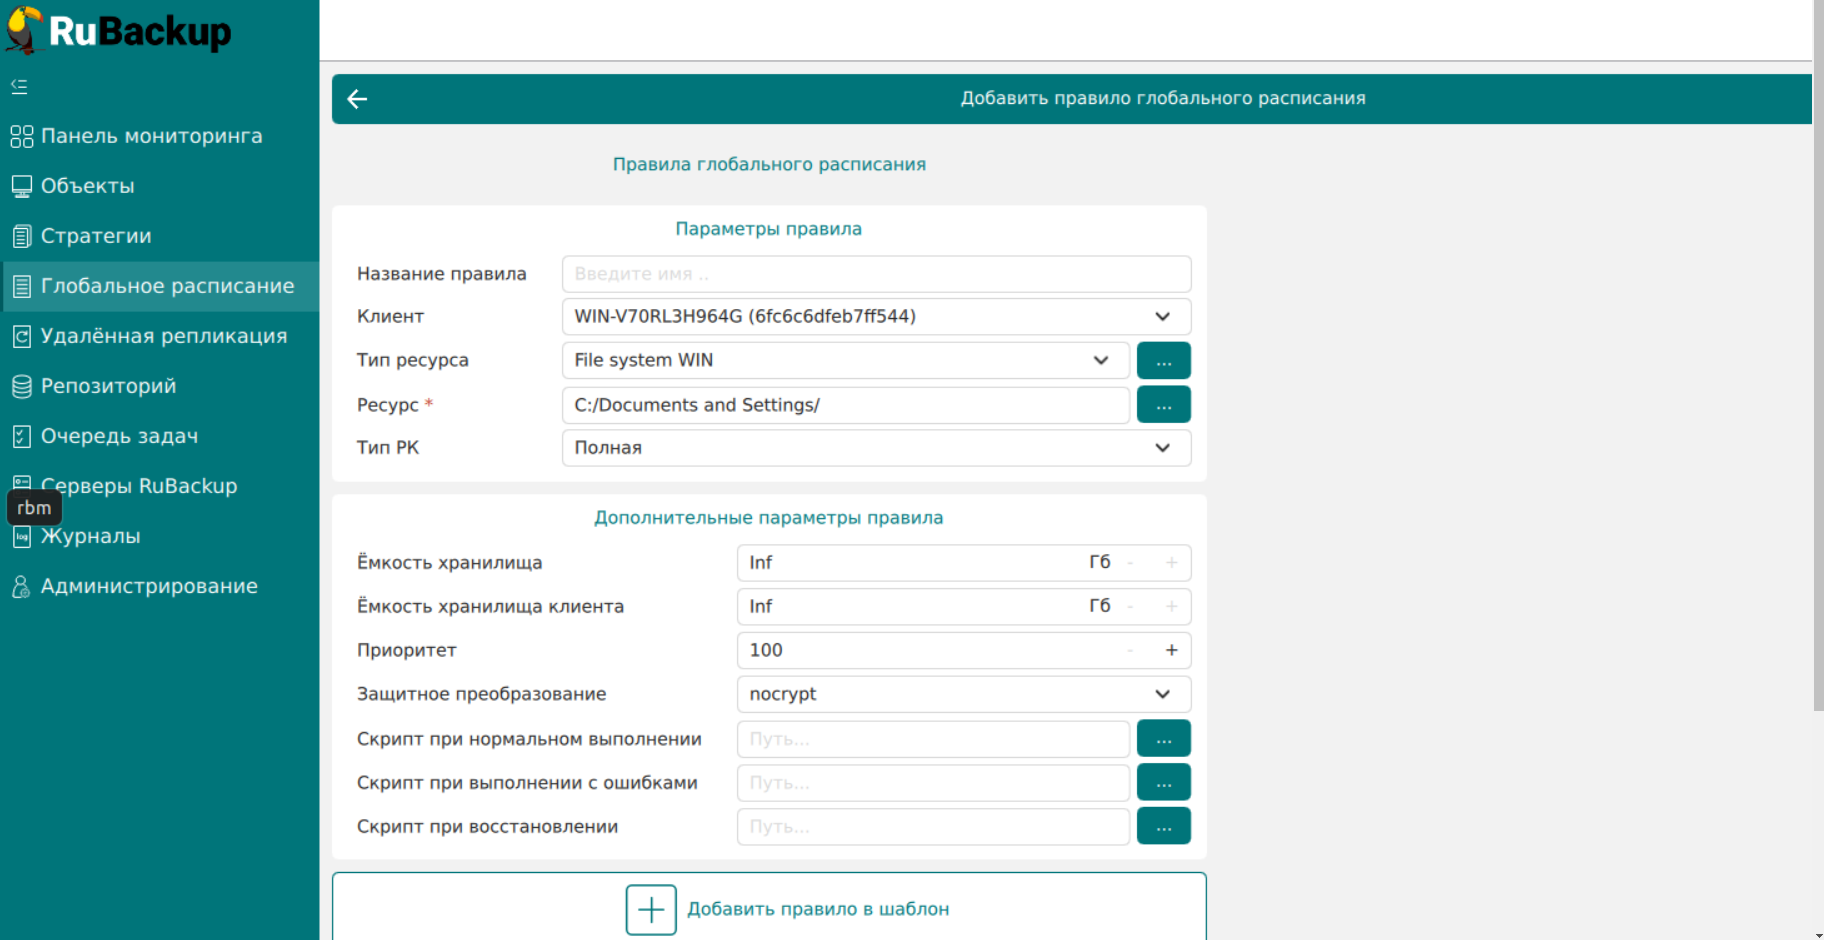Browse for script on restore
Viewport: 1824px width, 940px height.
pyautogui.click(x=1163, y=827)
